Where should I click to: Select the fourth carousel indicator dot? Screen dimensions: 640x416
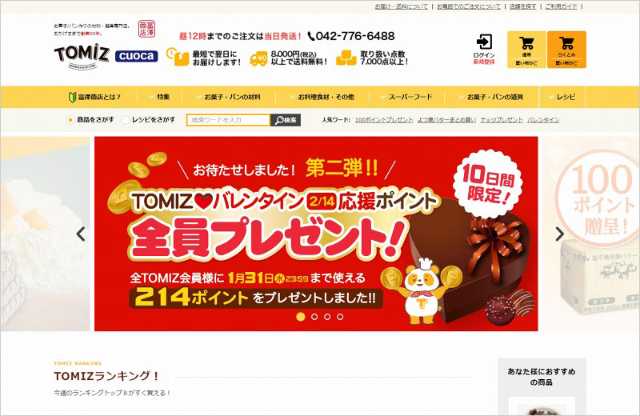pyautogui.click(x=340, y=316)
